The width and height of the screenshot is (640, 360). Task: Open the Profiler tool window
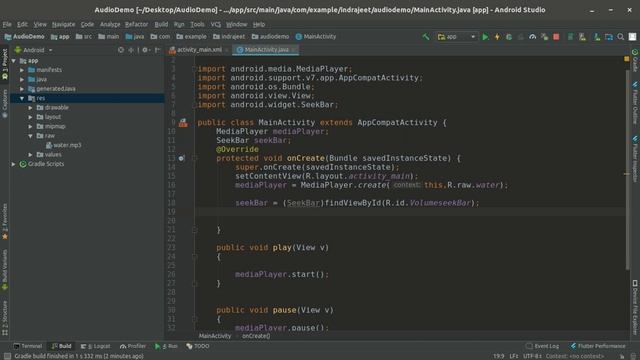click(x=133, y=346)
